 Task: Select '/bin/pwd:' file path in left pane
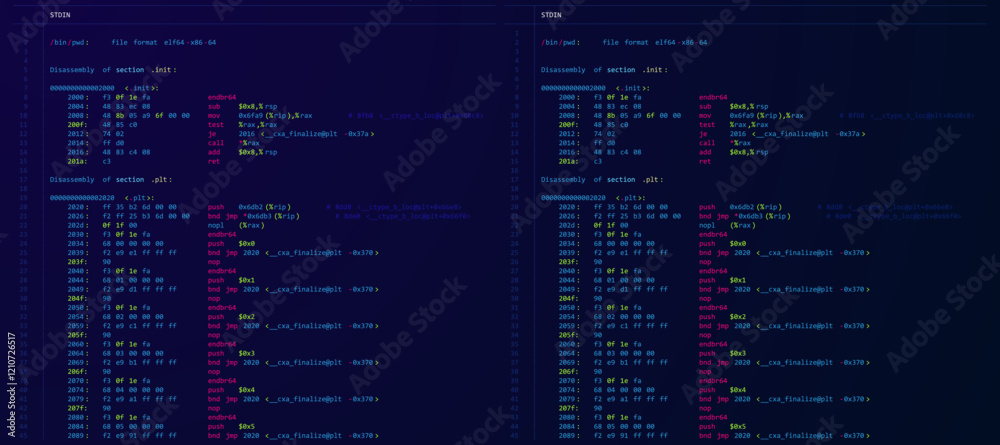click(x=70, y=43)
